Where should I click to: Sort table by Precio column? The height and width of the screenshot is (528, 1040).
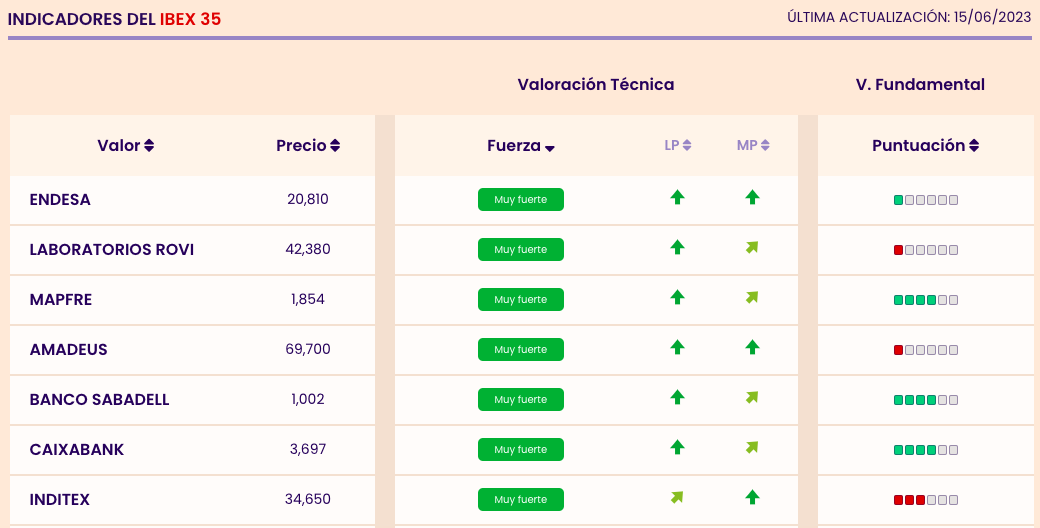click(308, 146)
